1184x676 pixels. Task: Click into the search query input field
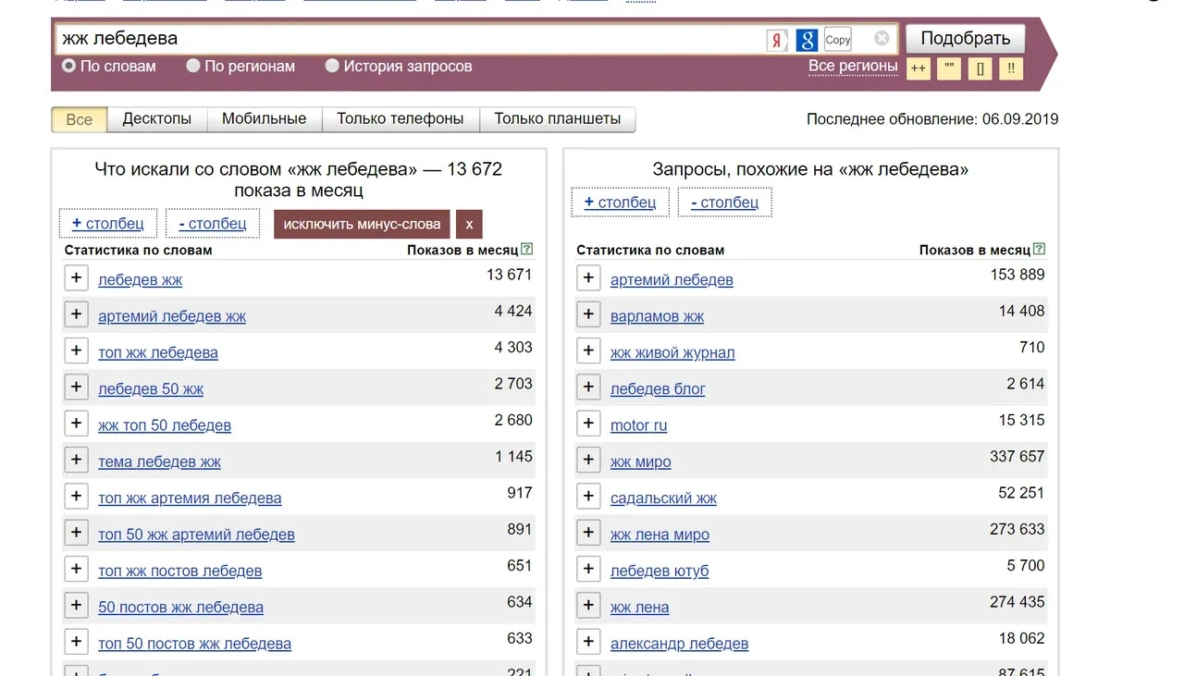(400, 39)
